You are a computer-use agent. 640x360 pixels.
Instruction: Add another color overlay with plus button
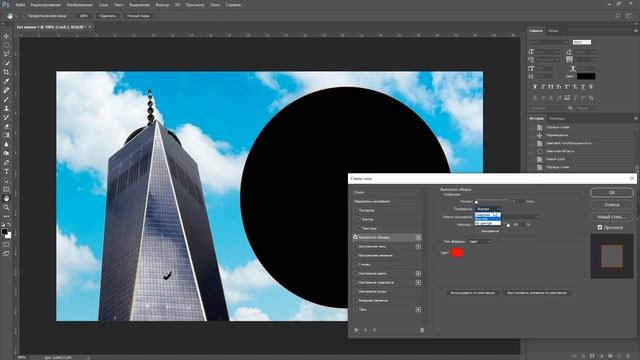[418, 273]
